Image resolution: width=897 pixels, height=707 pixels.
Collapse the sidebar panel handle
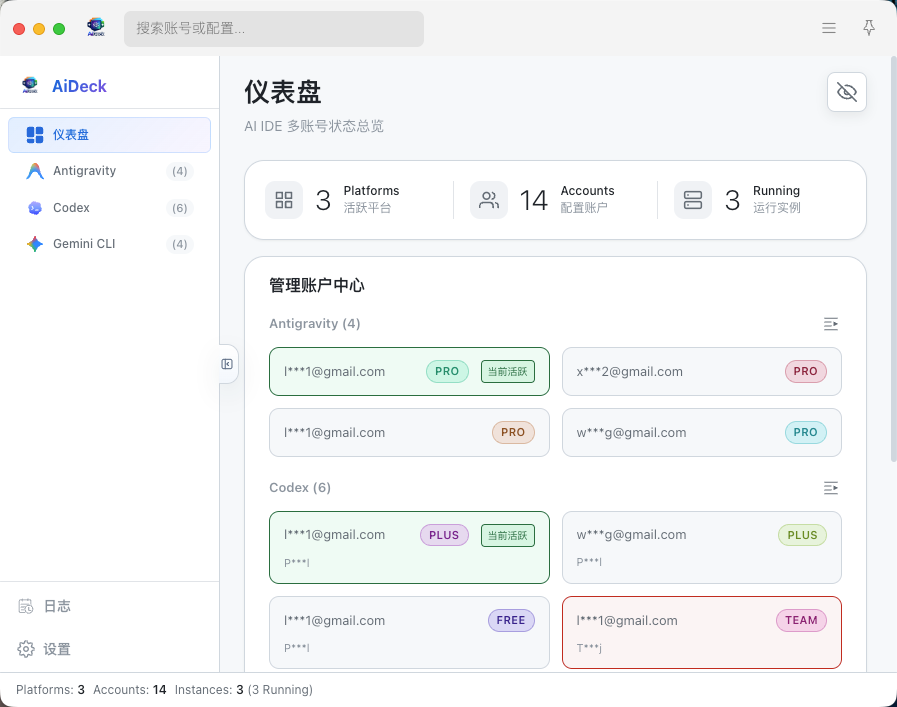click(x=227, y=364)
